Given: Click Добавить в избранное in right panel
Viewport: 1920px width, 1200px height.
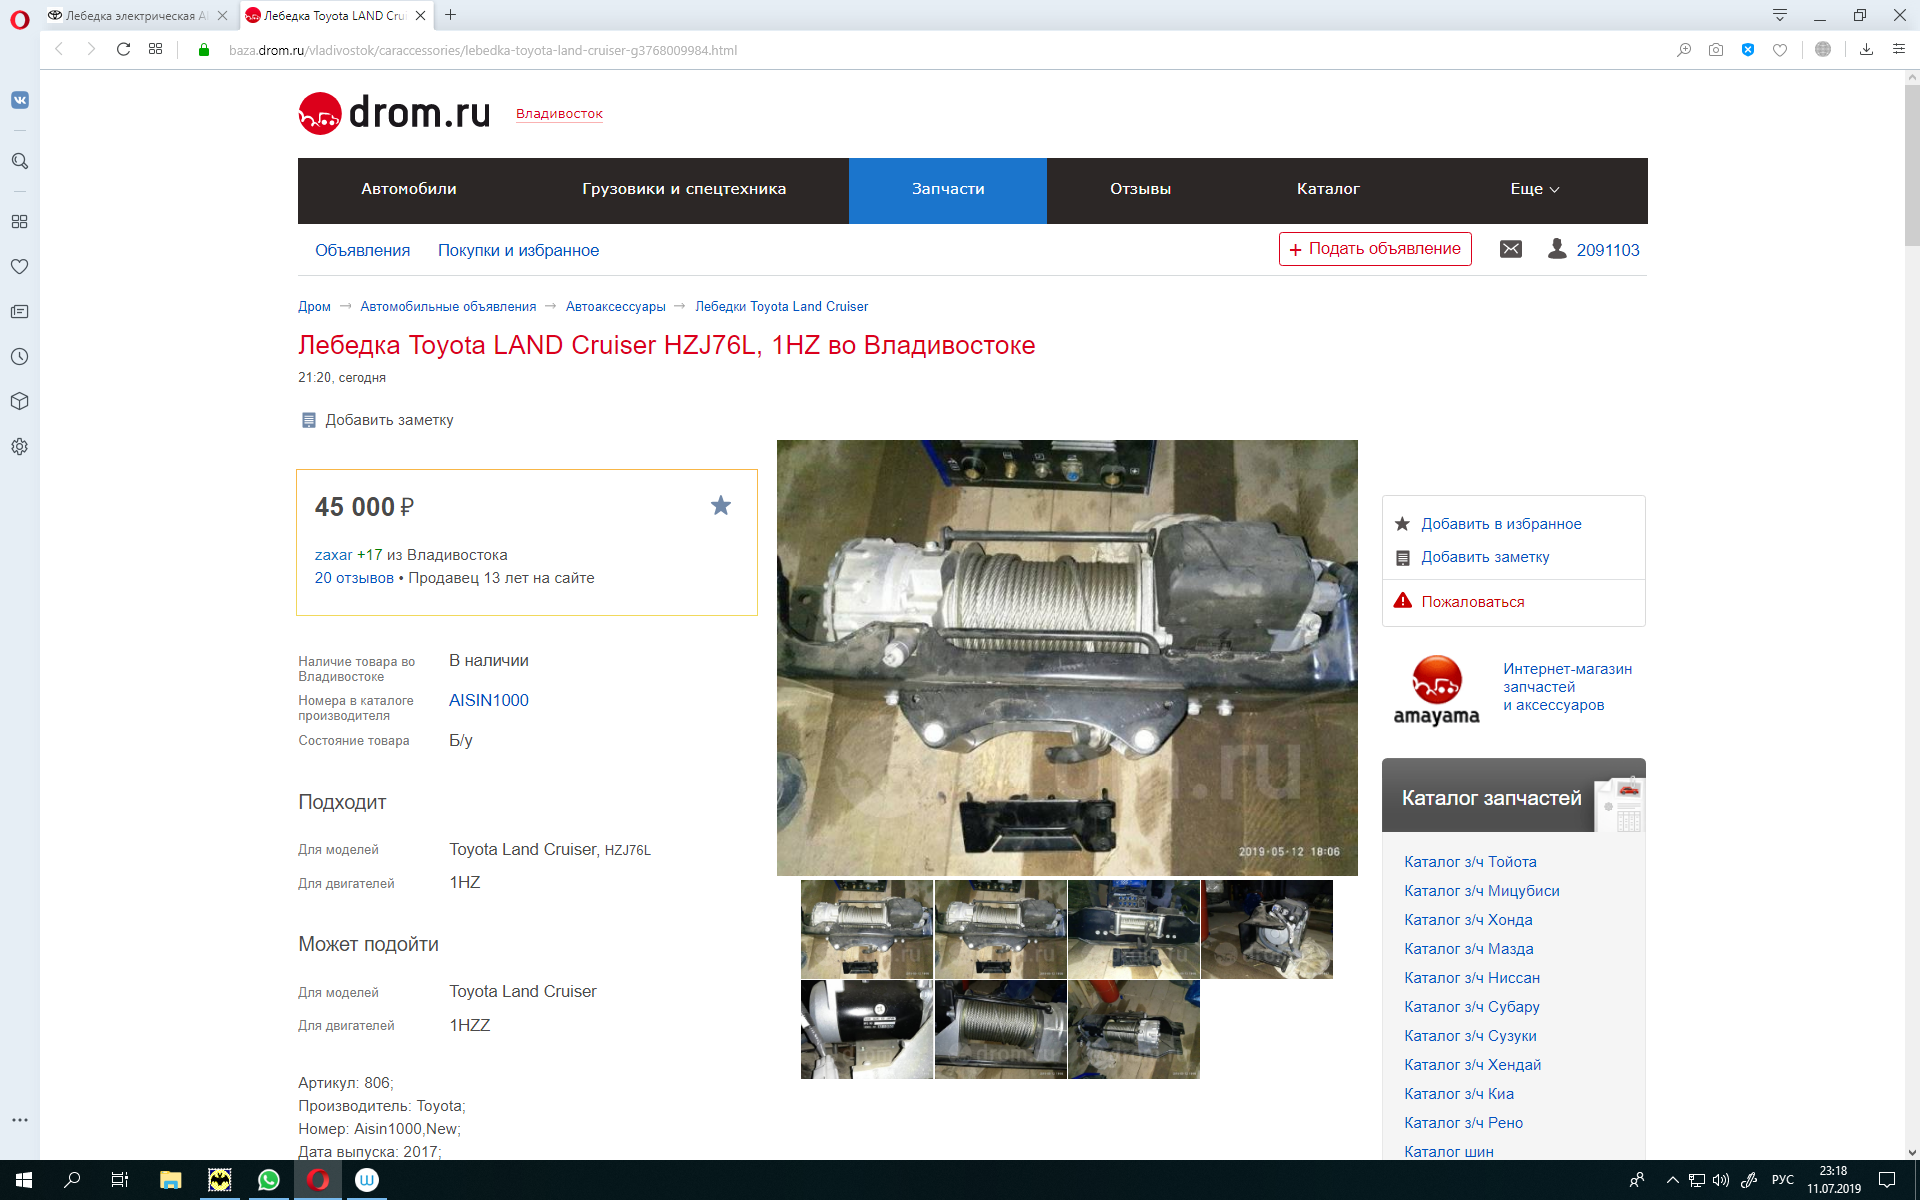Looking at the screenshot, I should (1501, 524).
